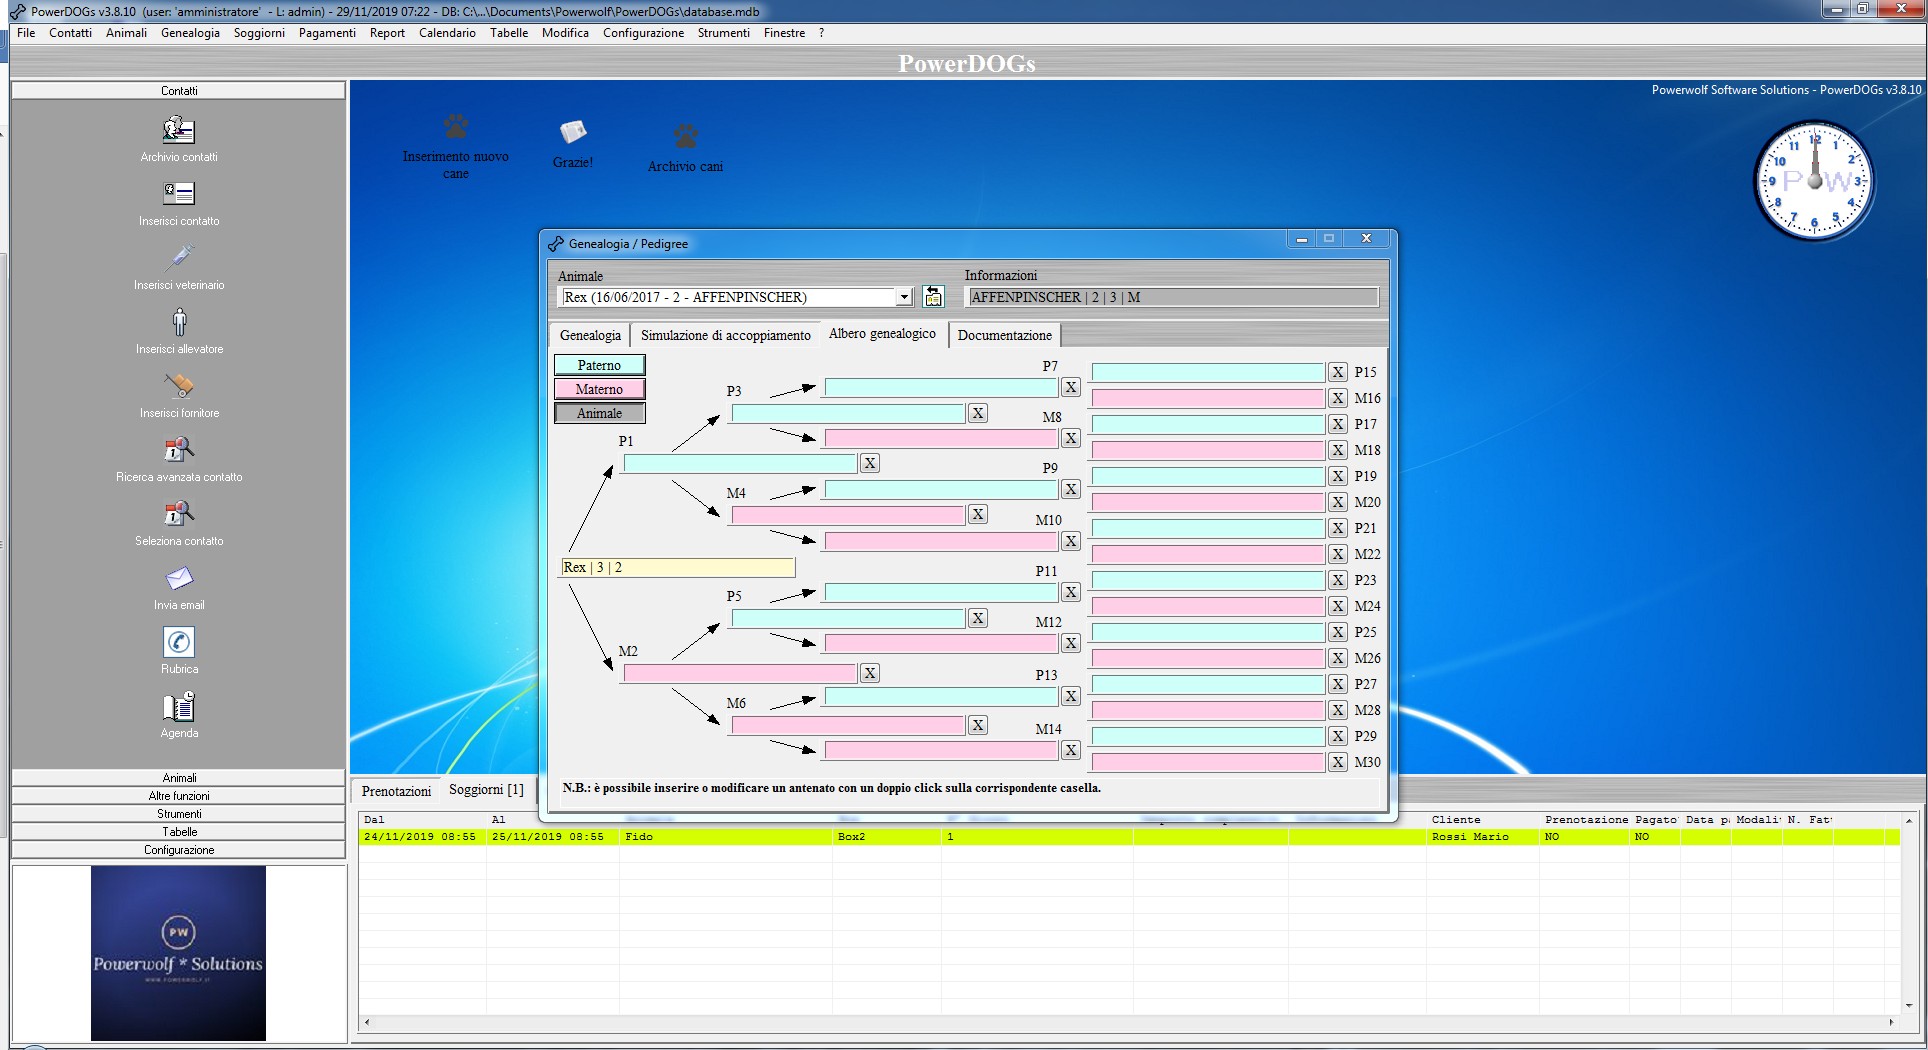Clear ancestor P3 with its X button
Screen dimensions: 1928x1050
coord(978,413)
